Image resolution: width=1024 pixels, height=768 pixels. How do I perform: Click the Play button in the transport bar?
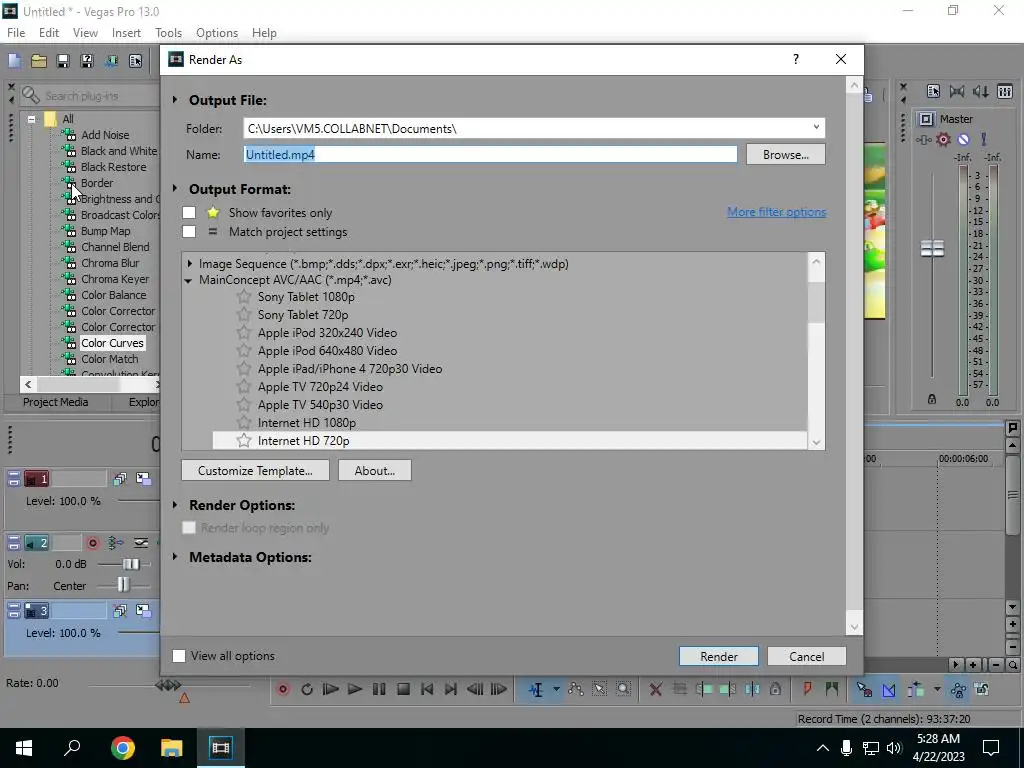tap(355, 689)
